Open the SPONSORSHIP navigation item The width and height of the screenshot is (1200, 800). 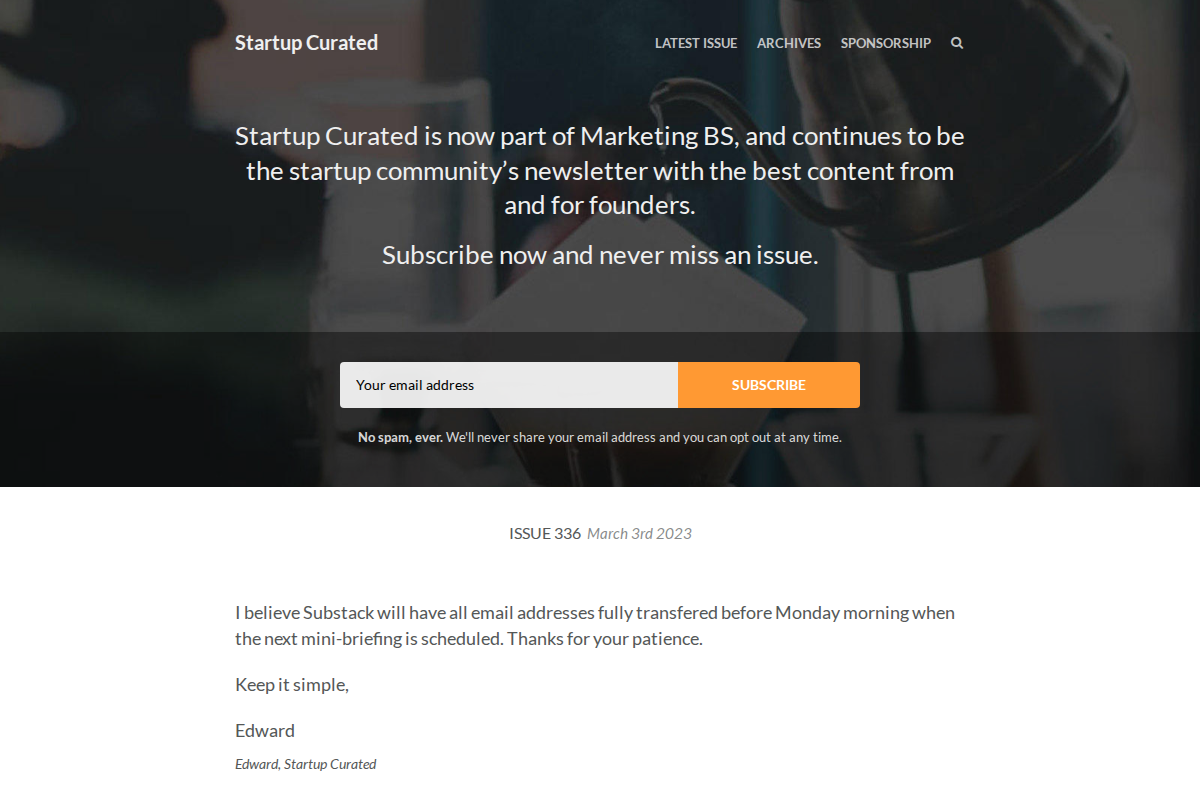[x=885, y=43]
